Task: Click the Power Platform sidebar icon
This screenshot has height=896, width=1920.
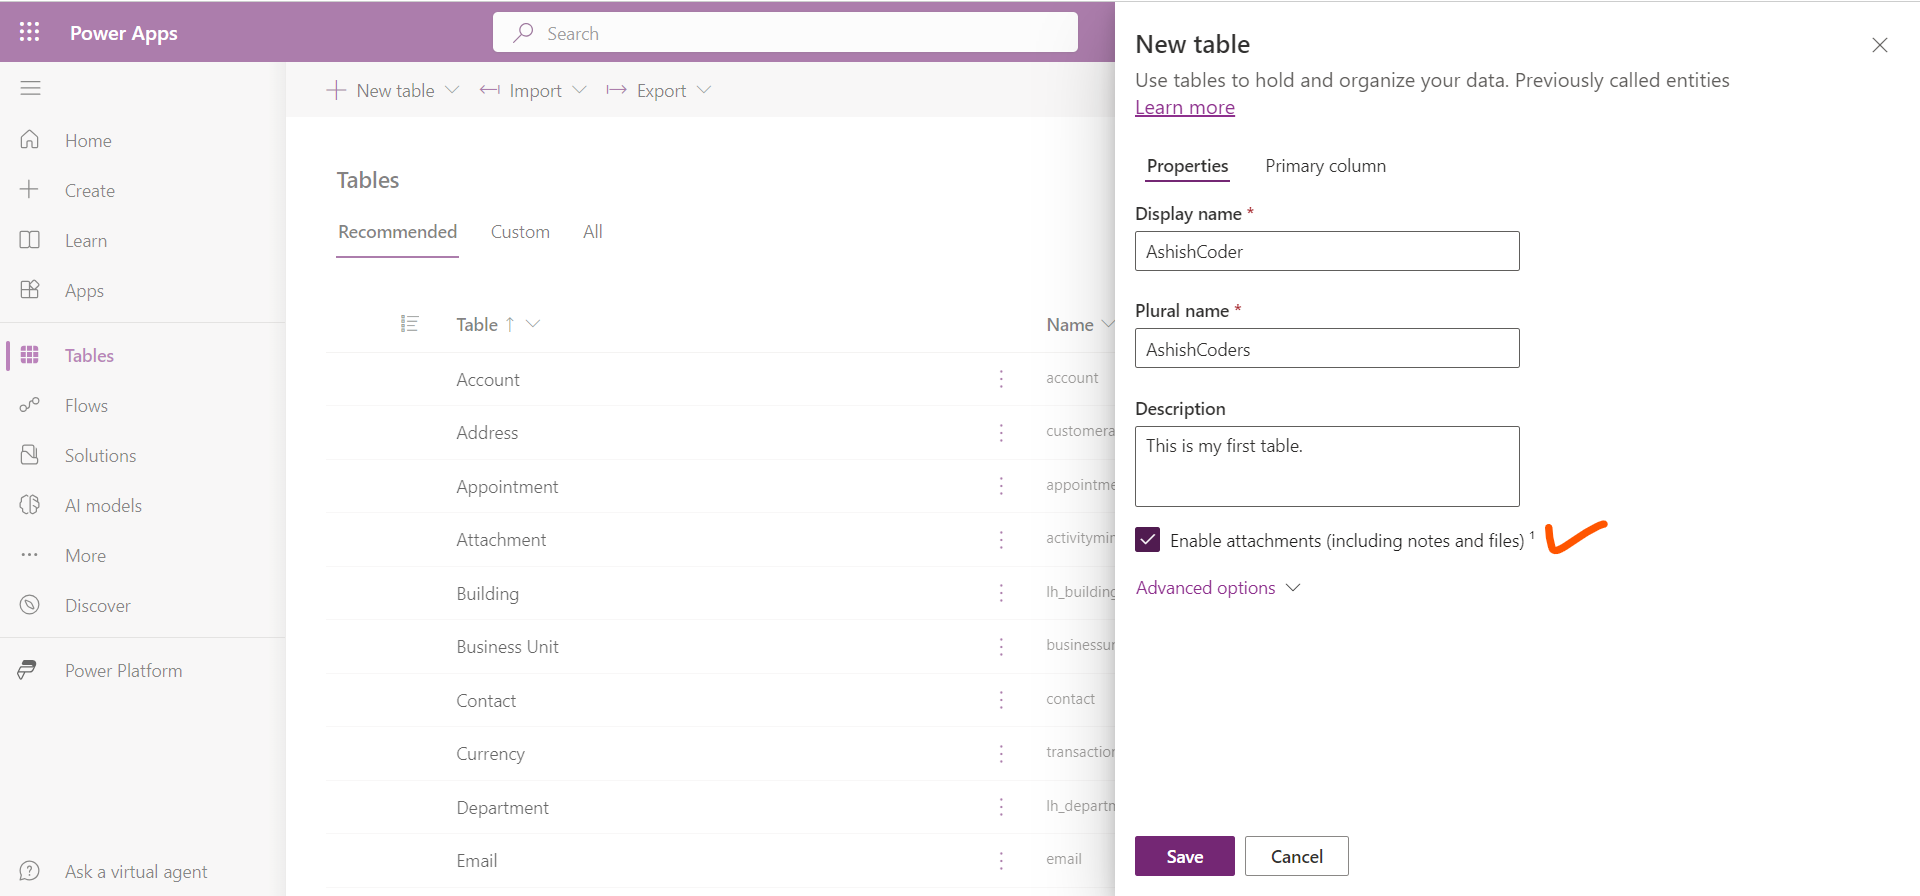Action: [x=28, y=670]
